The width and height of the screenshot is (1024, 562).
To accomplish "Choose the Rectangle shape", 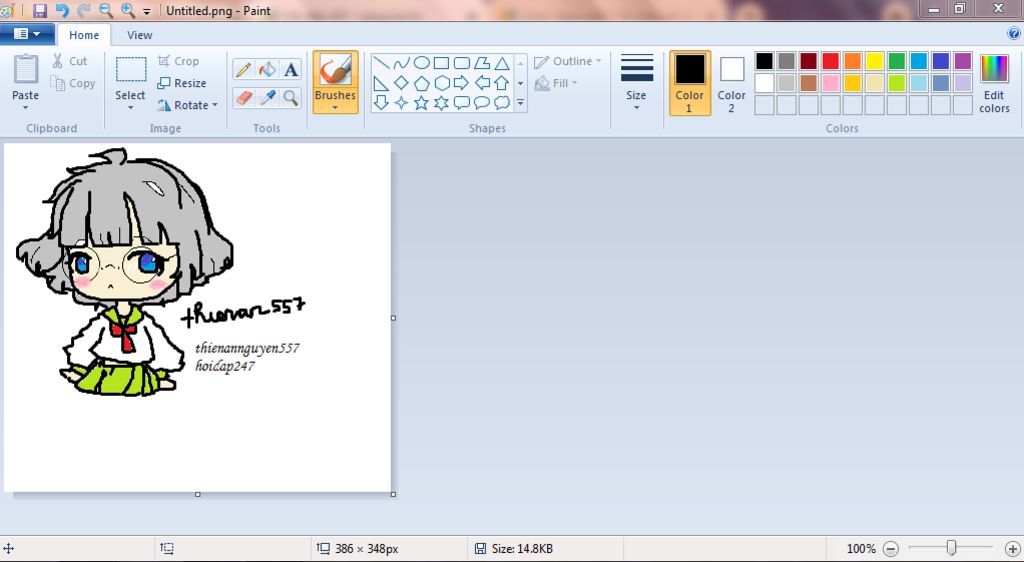I will [x=441, y=63].
